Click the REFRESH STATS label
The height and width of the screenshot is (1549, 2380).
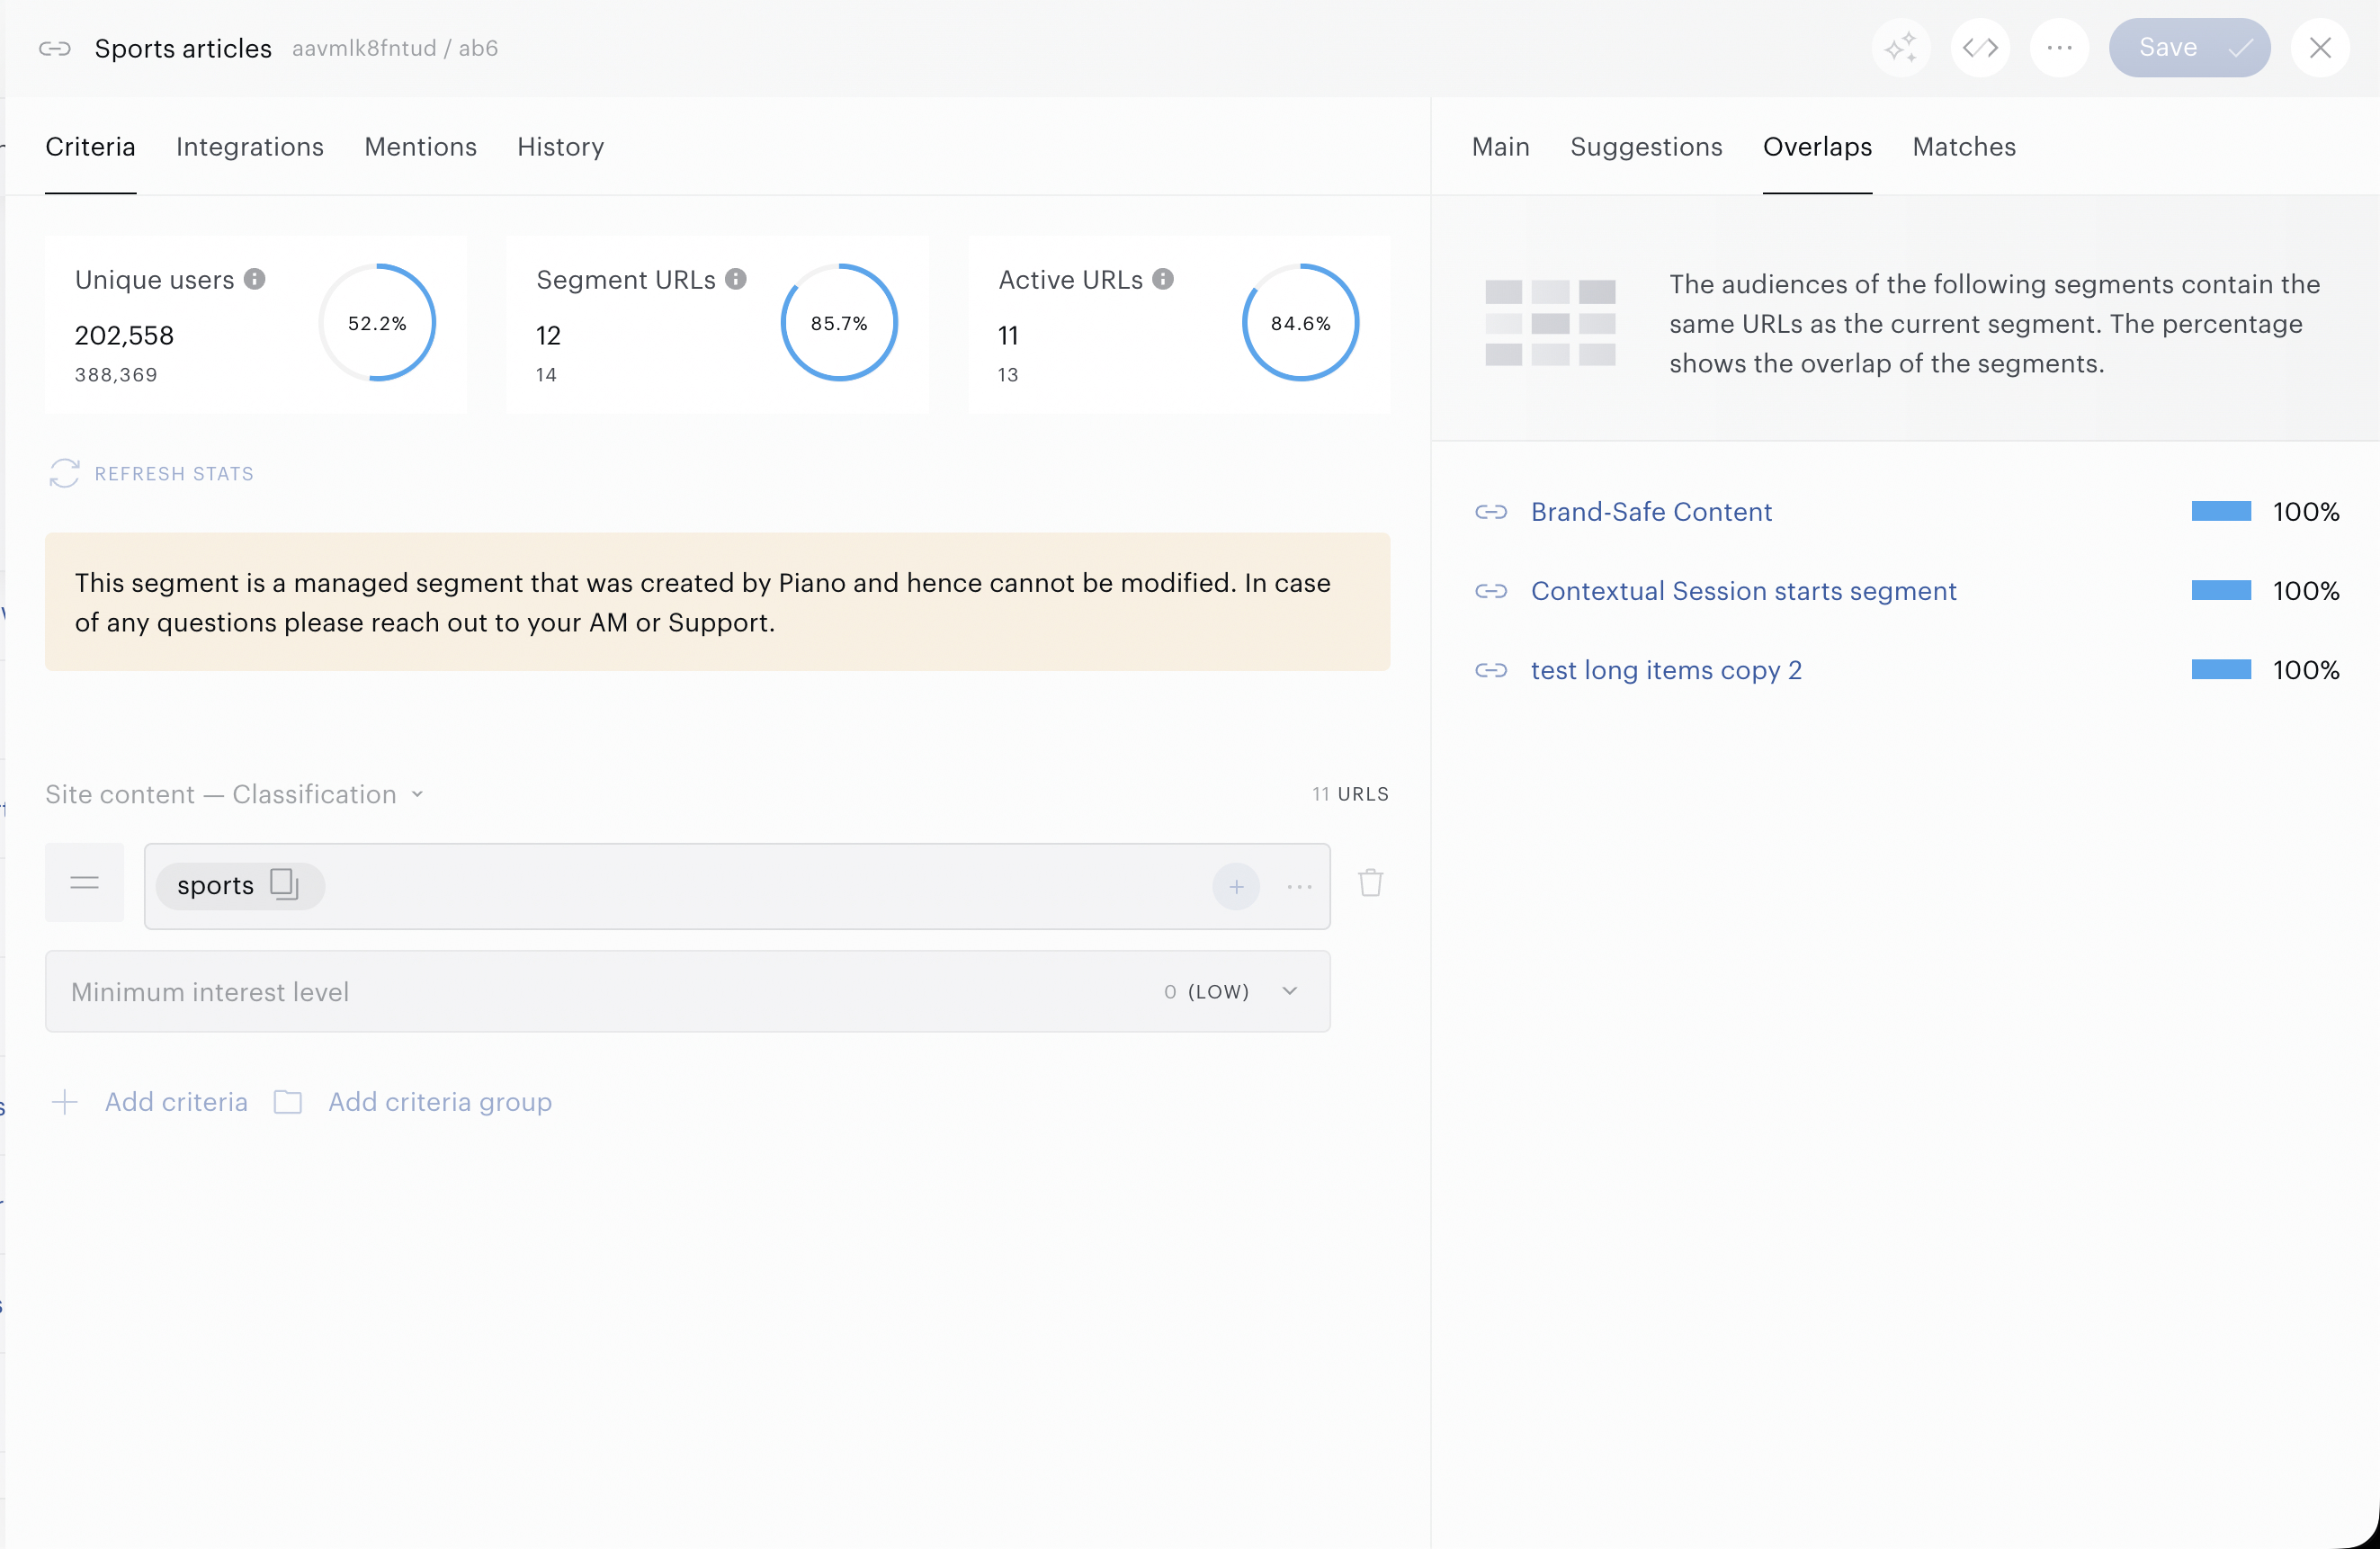pyautogui.click(x=174, y=473)
